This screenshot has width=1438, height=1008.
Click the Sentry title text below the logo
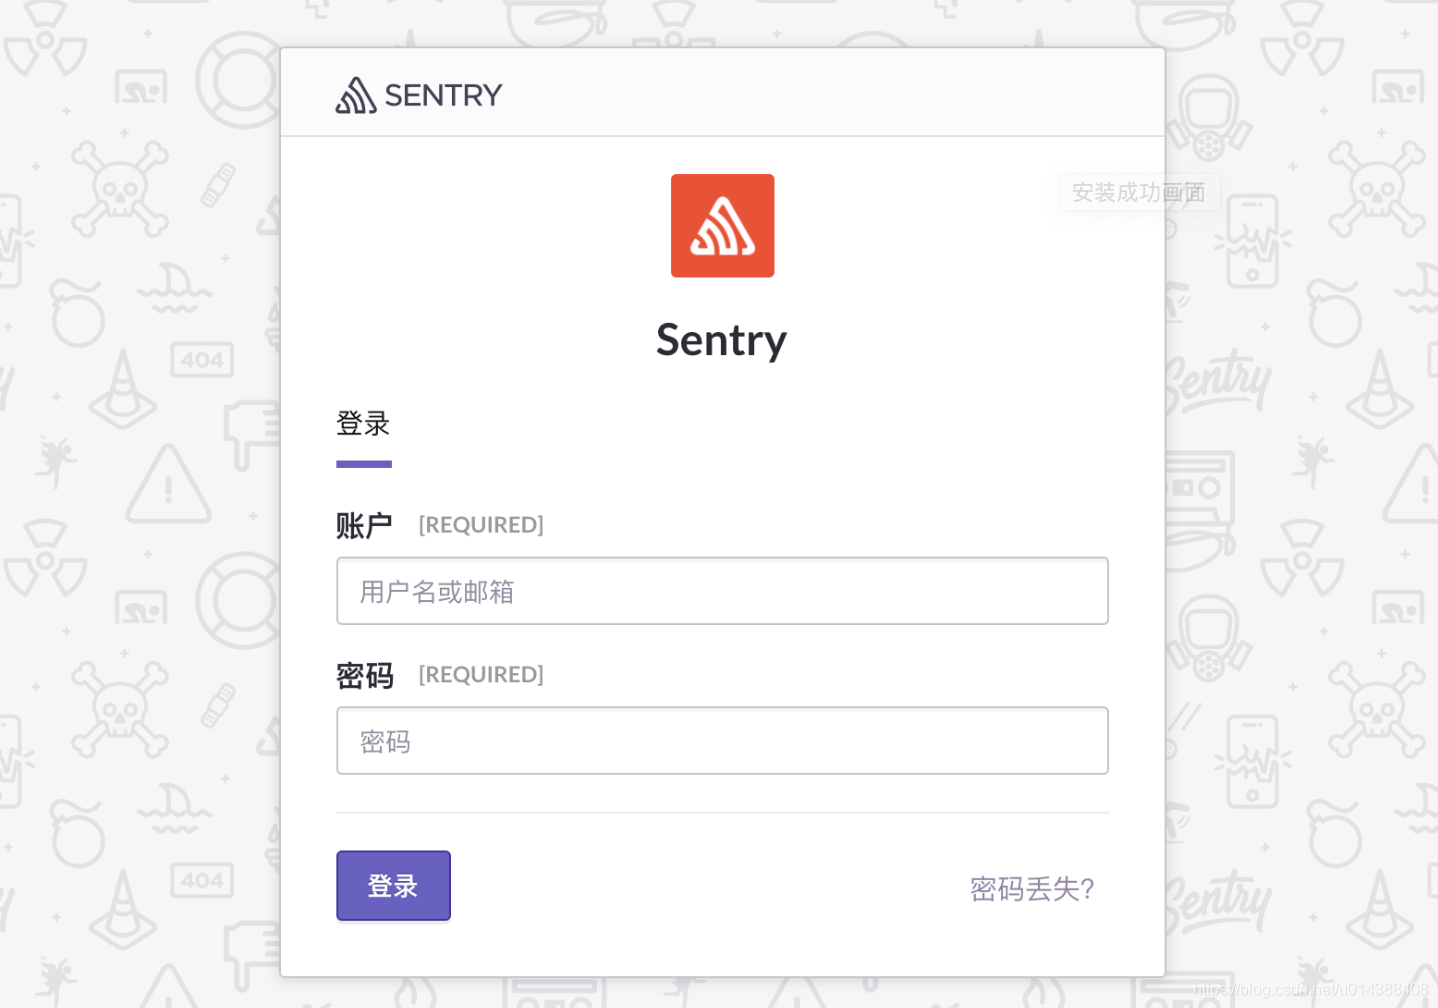[721, 340]
